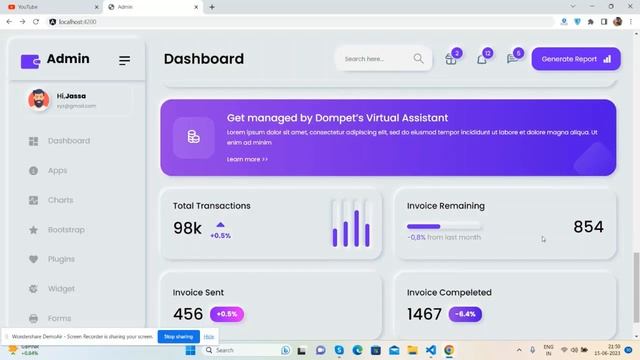The image size is (640, 360).
Task: Click the Generate Report button
Action: coord(576,59)
